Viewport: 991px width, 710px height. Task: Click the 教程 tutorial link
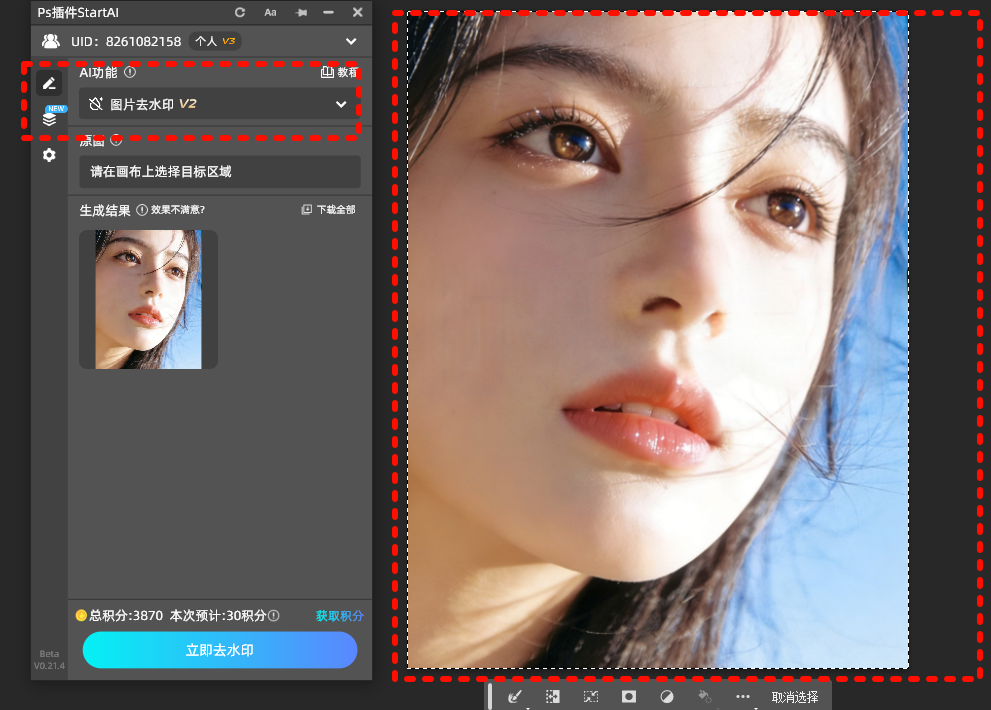(x=339, y=72)
